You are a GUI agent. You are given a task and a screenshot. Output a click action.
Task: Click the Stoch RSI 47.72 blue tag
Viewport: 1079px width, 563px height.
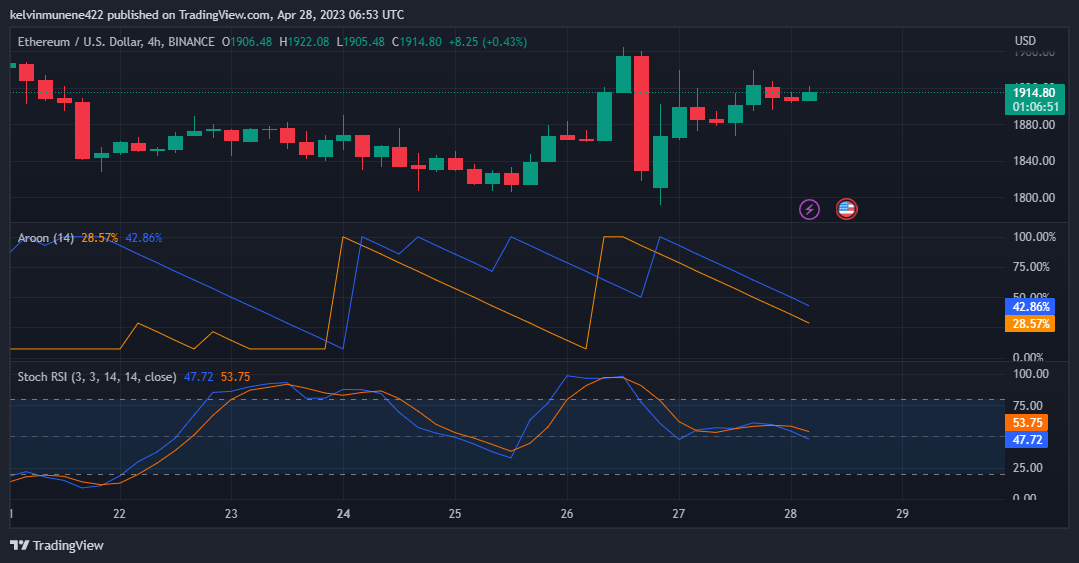tap(1027, 440)
